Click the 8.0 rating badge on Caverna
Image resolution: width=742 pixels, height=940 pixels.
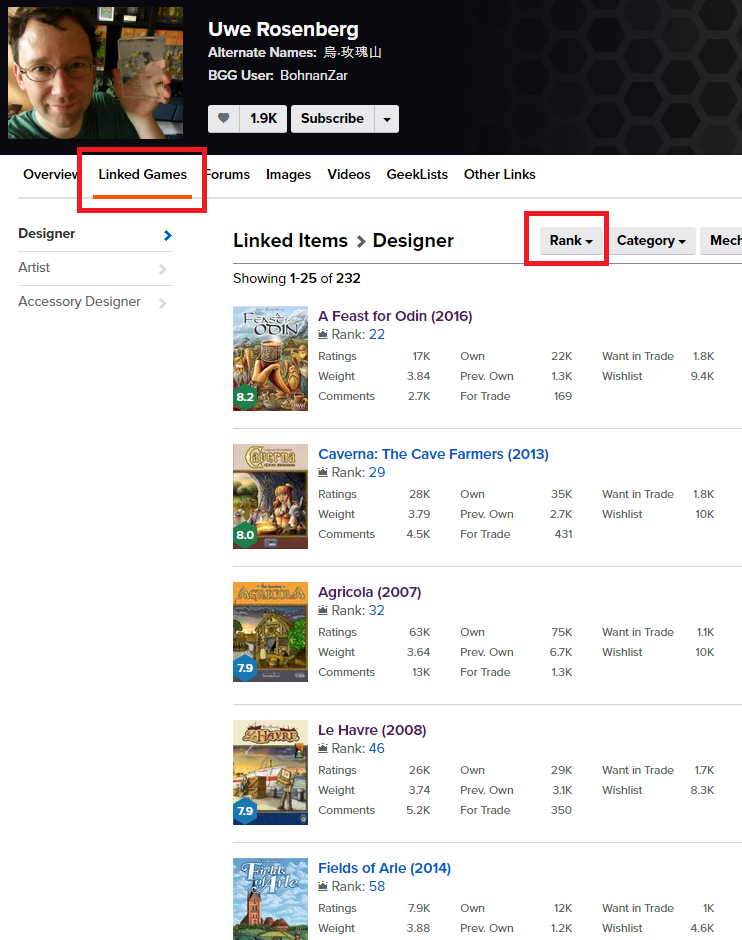pyautogui.click(x=245, y=535)
